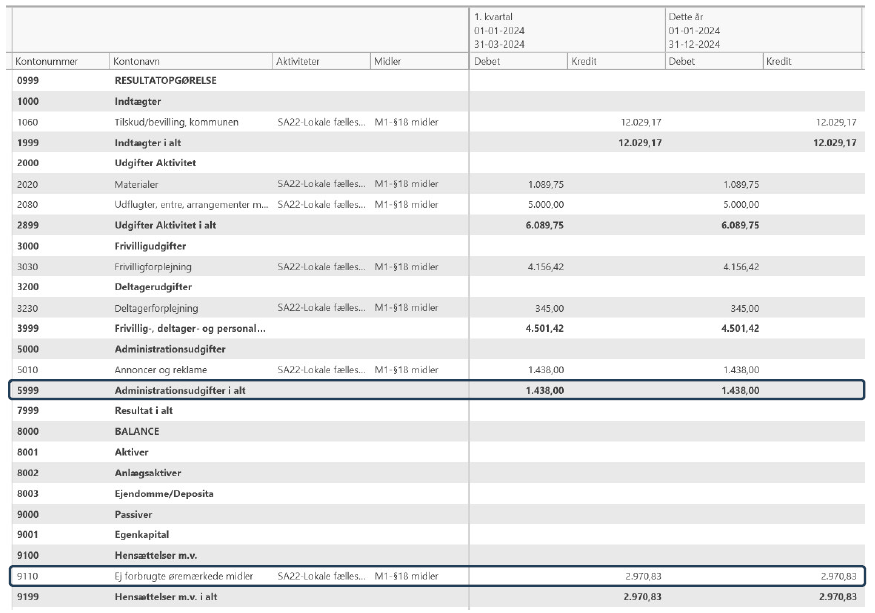
Task: Click the Kontonavn column header
Action: 191,61
